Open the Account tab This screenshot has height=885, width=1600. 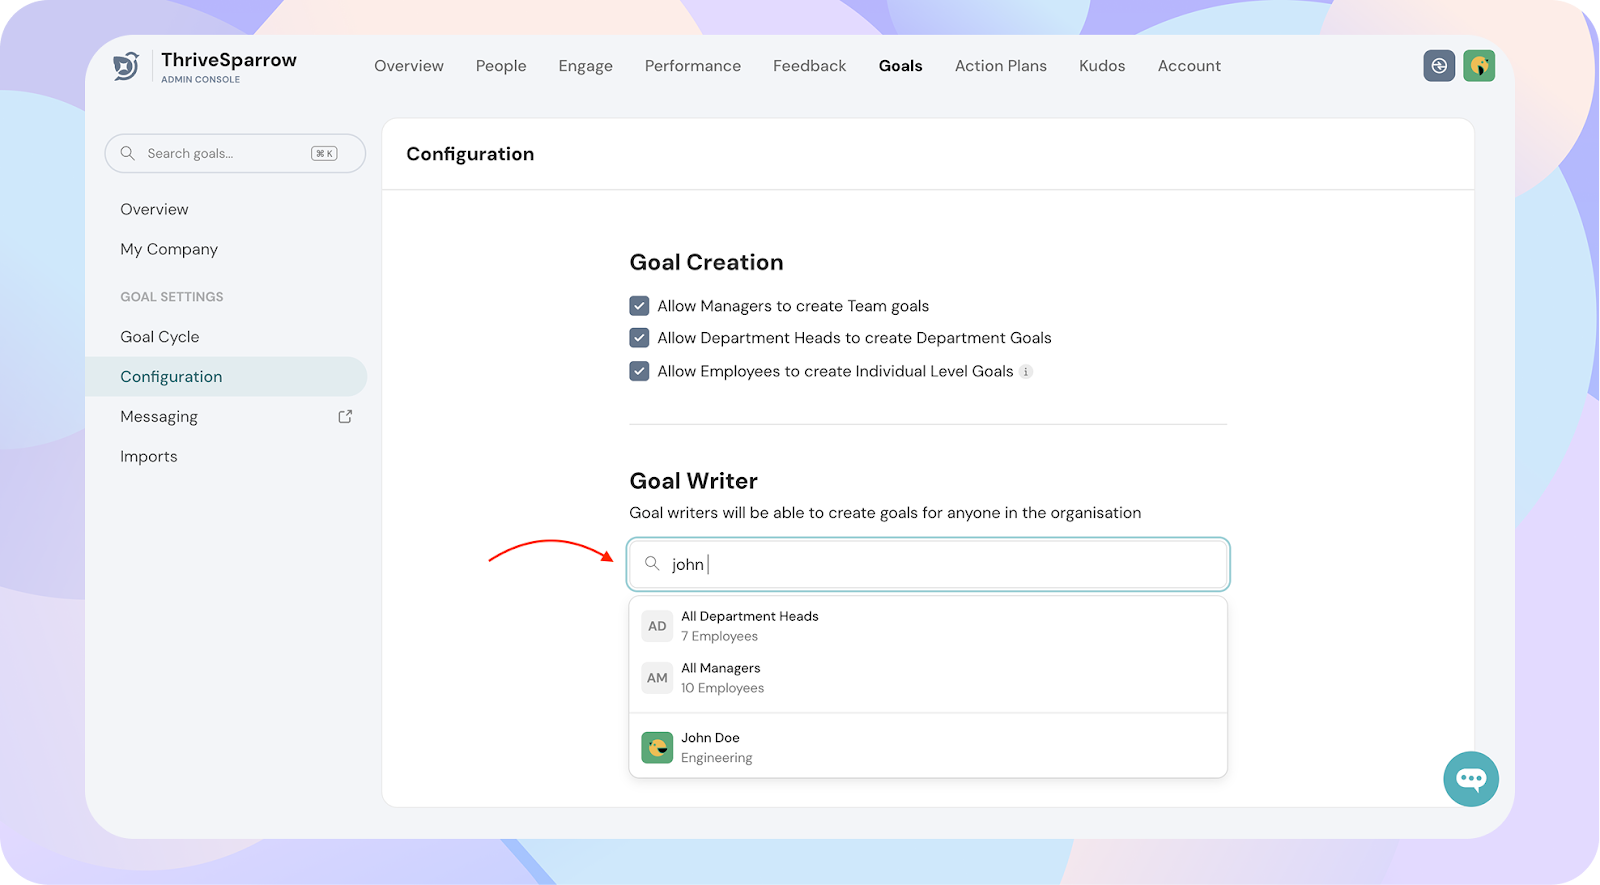click(x=1189, y=66)
